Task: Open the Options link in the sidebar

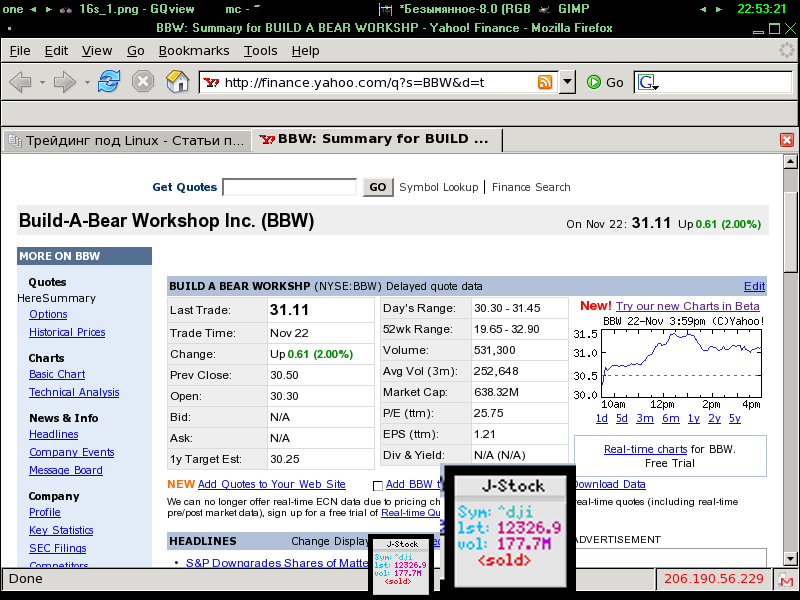Action: point(48,314)
